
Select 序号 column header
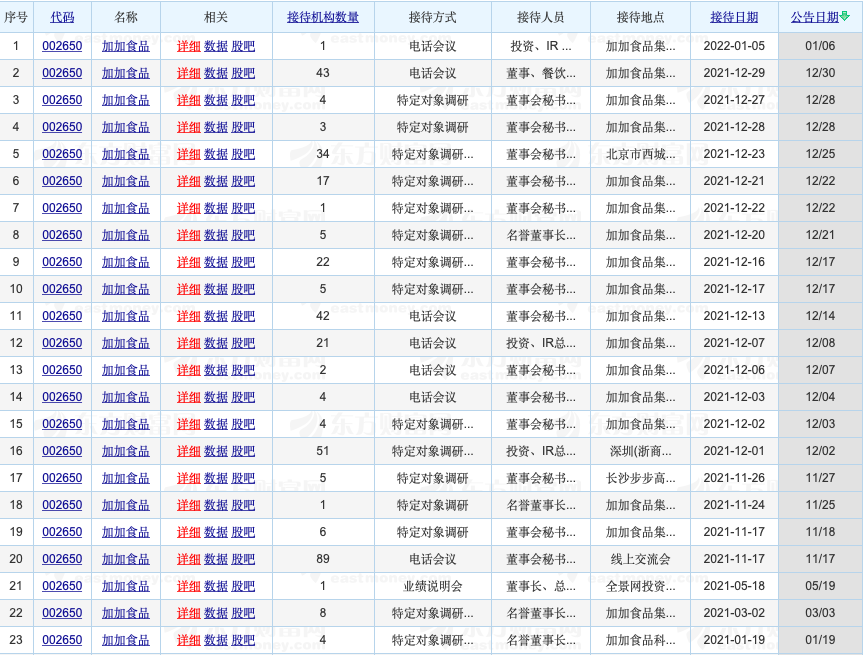[16, 17]
